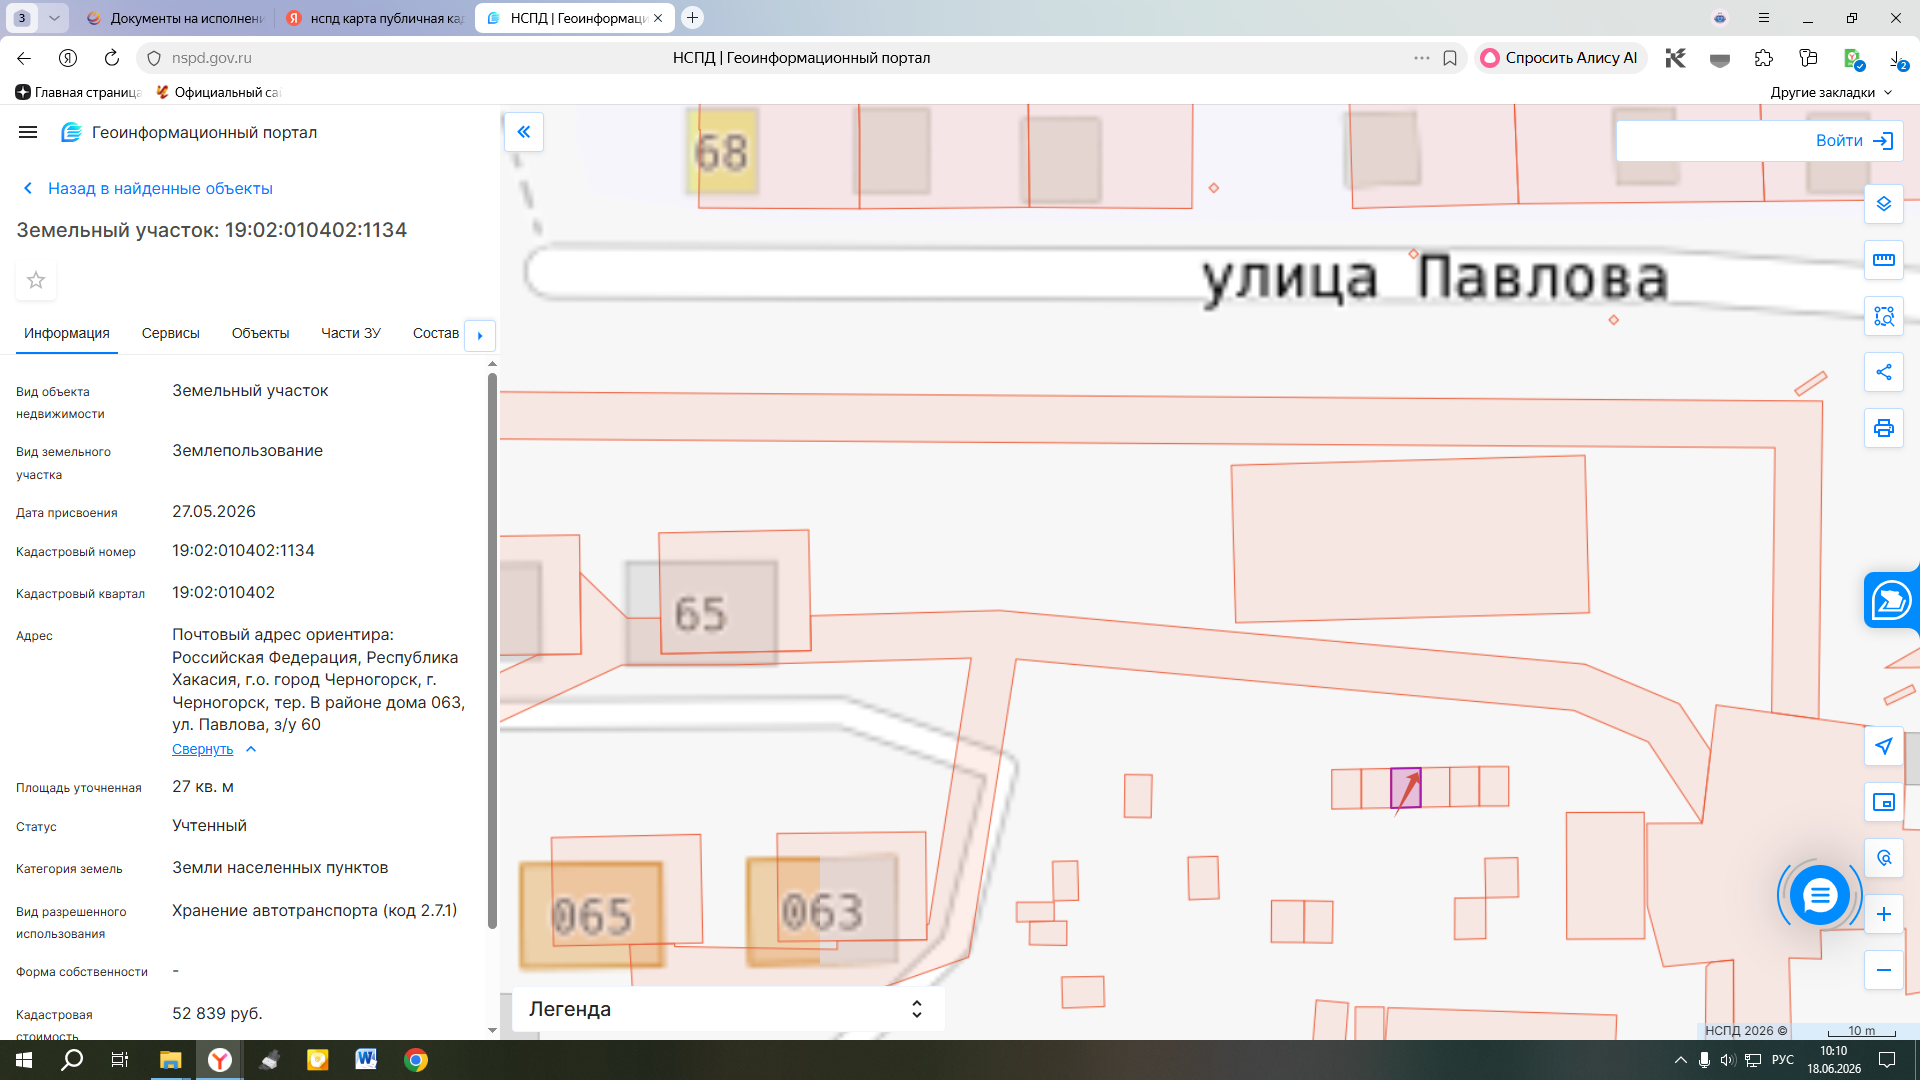This screenshot has width=1920, height=1080.
Task: Select the cadastral quarter 19:02:010402 value
Action: (223, 593)
